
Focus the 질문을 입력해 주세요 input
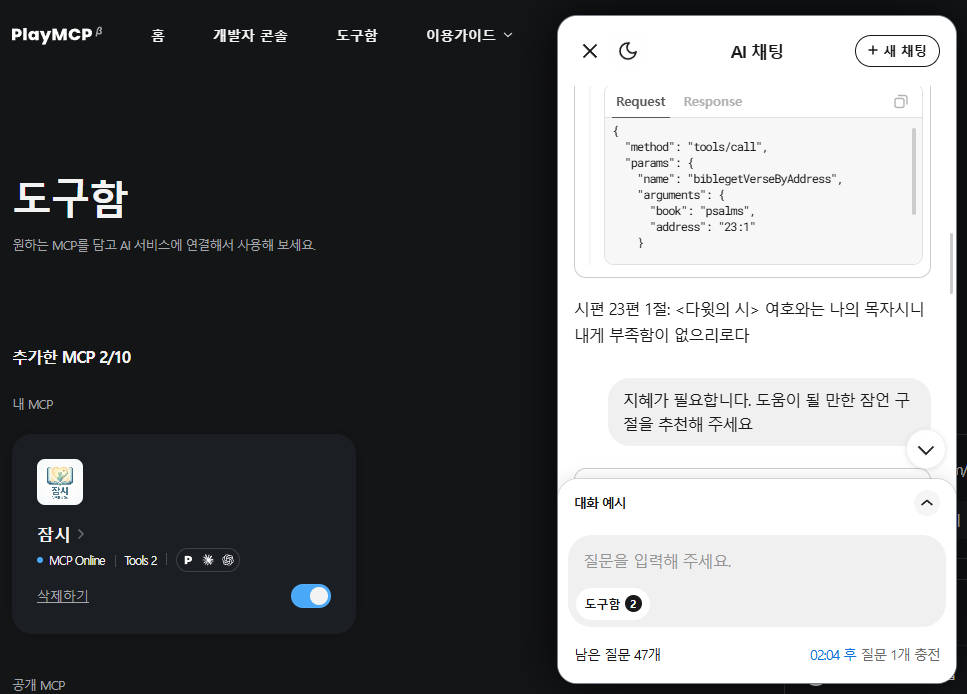point(757,561)
